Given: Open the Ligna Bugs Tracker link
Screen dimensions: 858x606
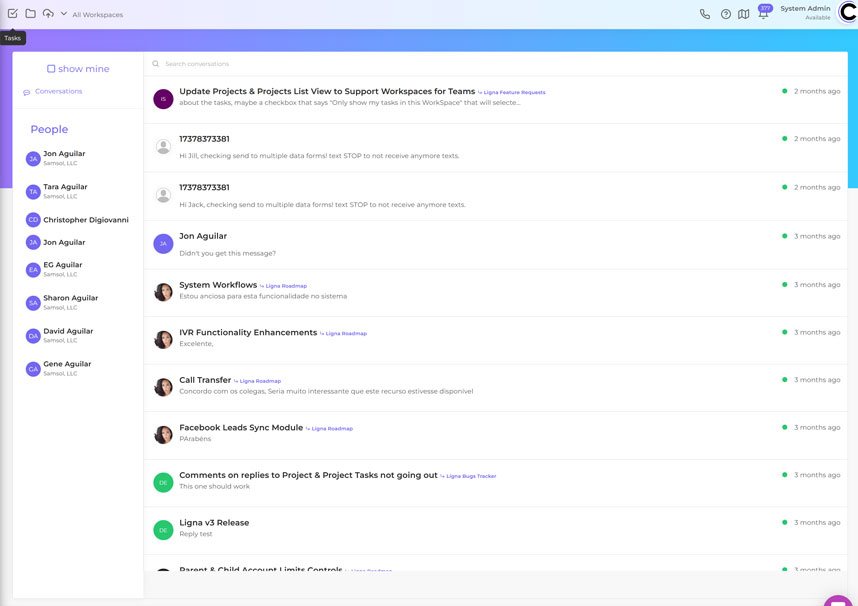Looking at the screenshot, I should pos(471,477).
